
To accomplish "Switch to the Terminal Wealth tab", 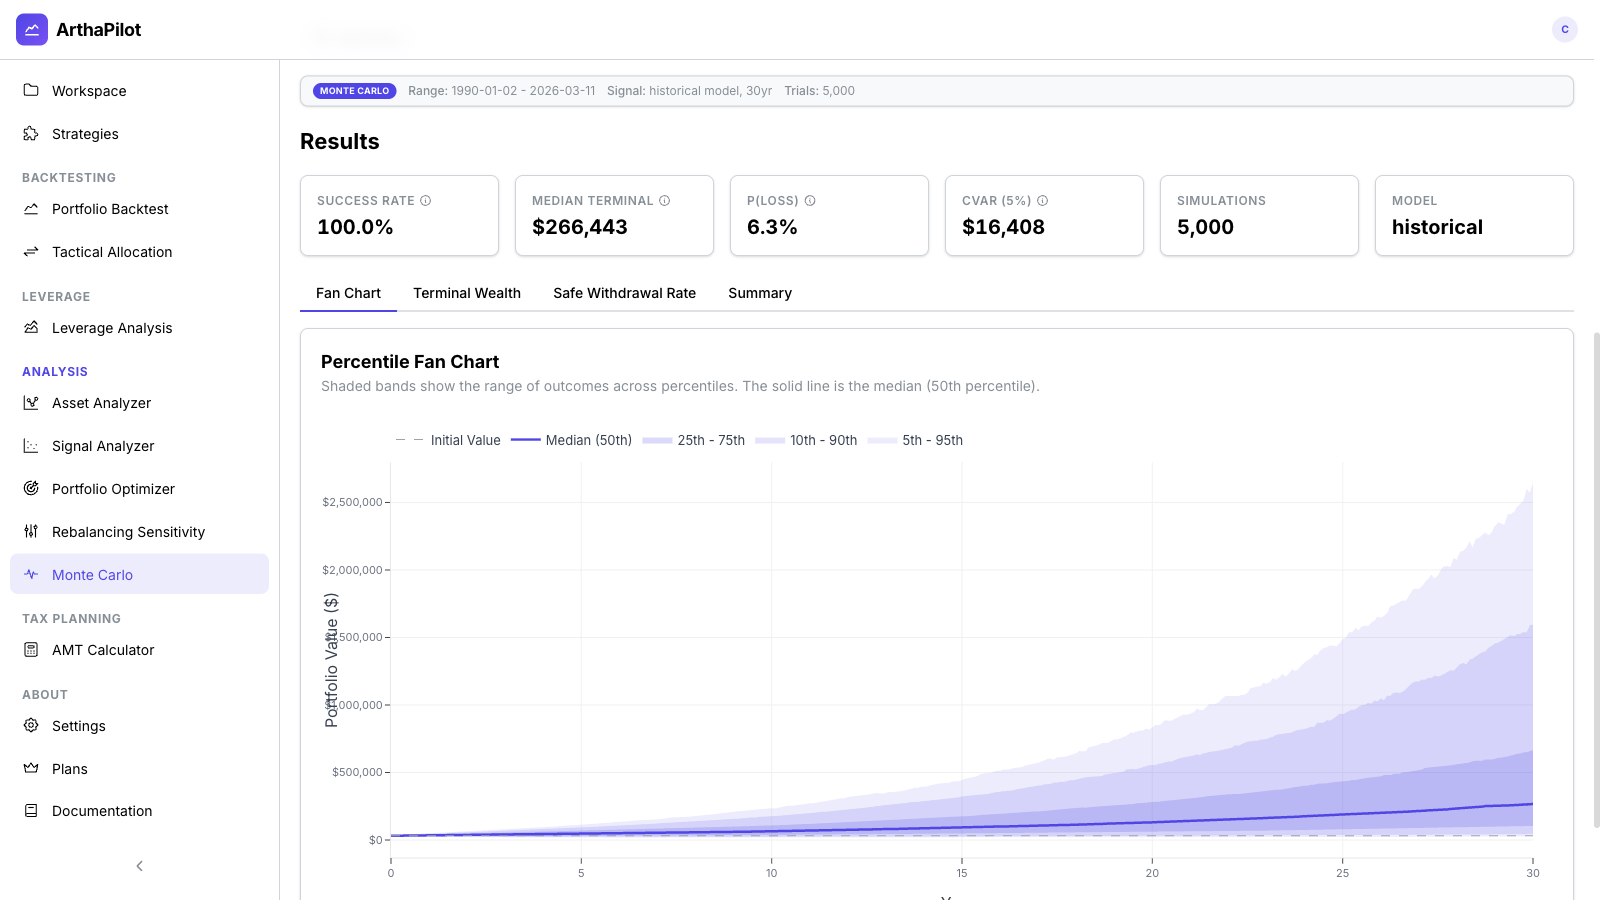I will tap(467, 293).
